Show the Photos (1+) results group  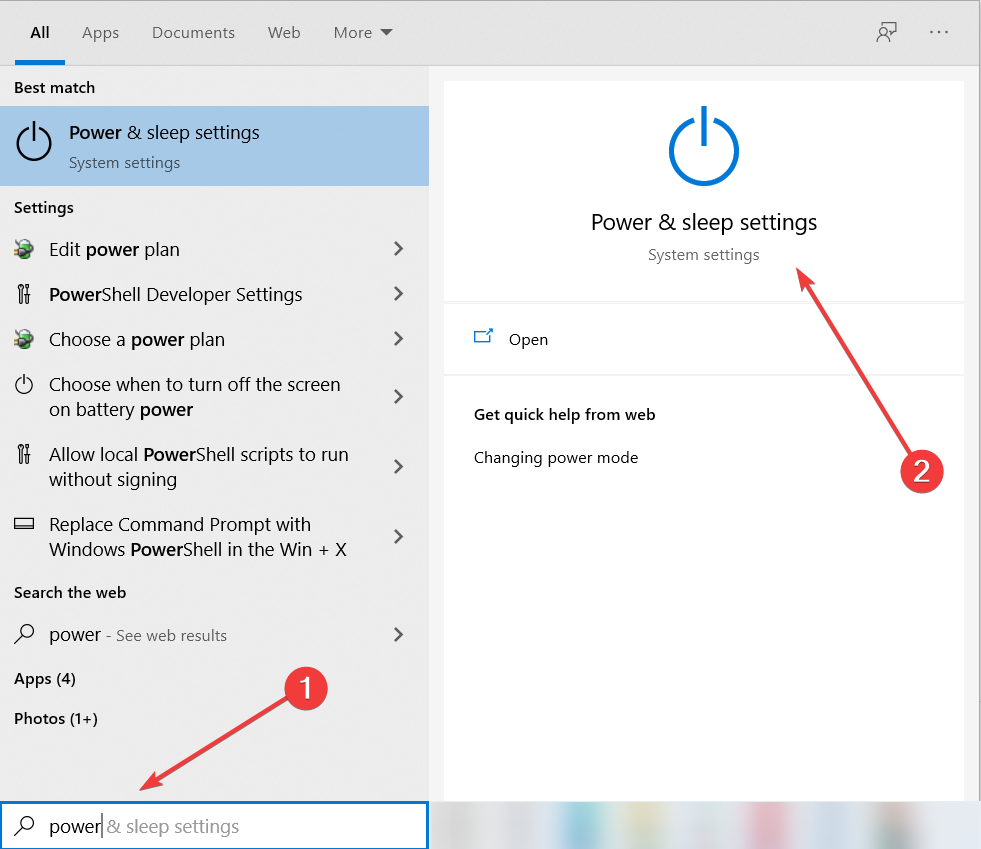pos(56,719)
